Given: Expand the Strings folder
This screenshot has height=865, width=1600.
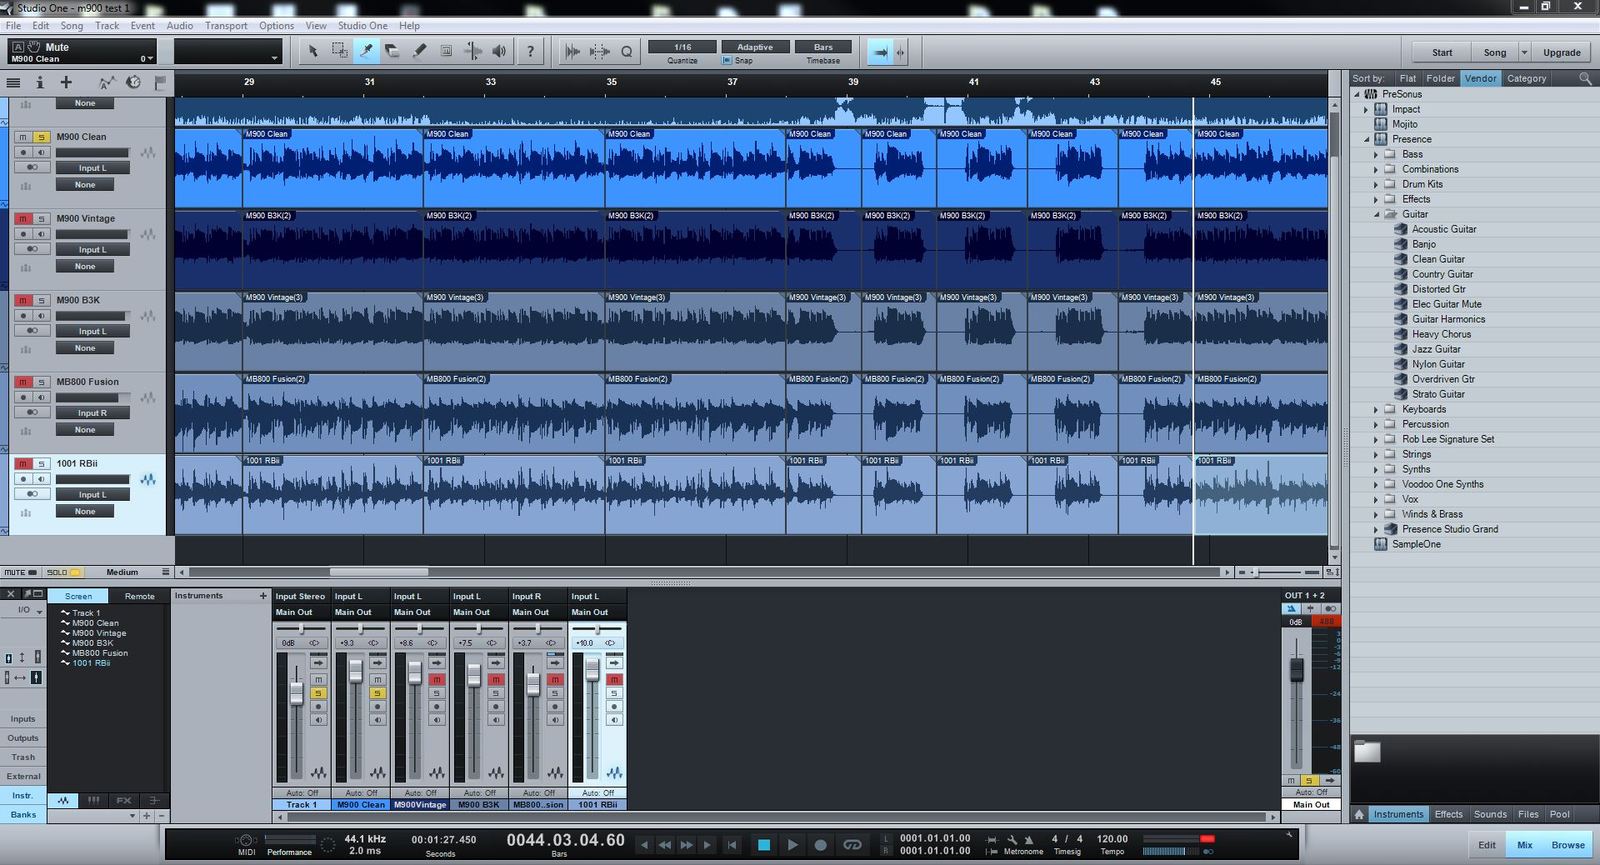Looking at the screenshot, I should (x=1376, y=454).
